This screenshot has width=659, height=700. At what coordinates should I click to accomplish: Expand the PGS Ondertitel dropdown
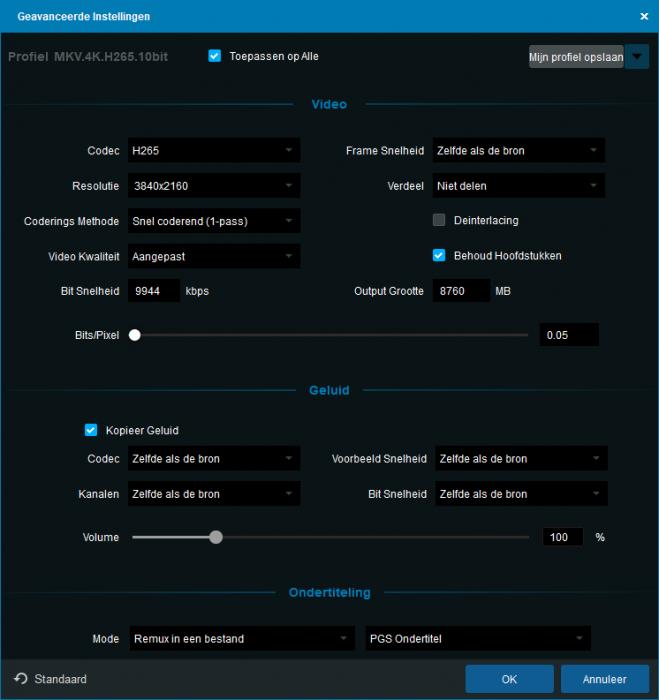tap(478, 638)
